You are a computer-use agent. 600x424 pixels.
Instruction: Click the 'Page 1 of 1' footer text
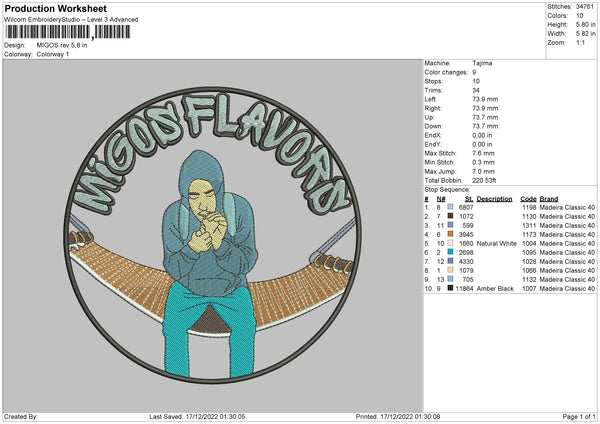point(579,416)
